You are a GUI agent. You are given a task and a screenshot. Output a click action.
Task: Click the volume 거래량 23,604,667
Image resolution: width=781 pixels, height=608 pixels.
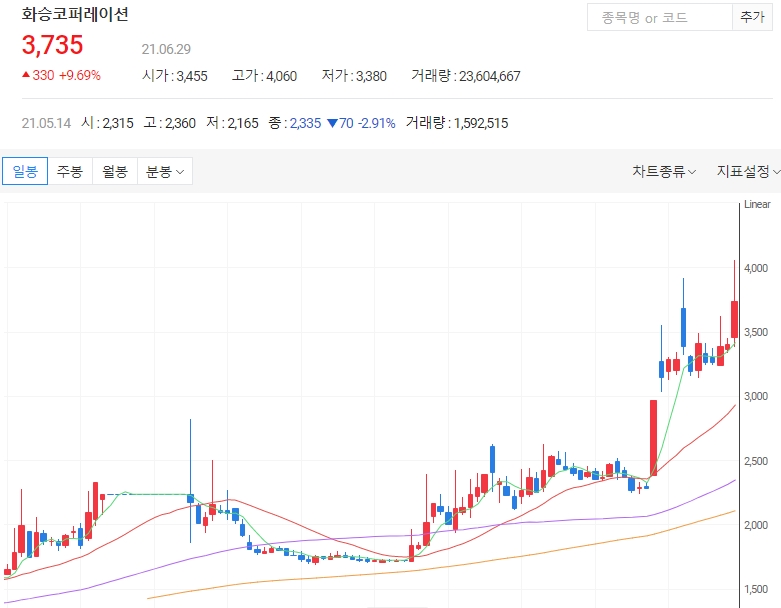[x=466, y=76]
